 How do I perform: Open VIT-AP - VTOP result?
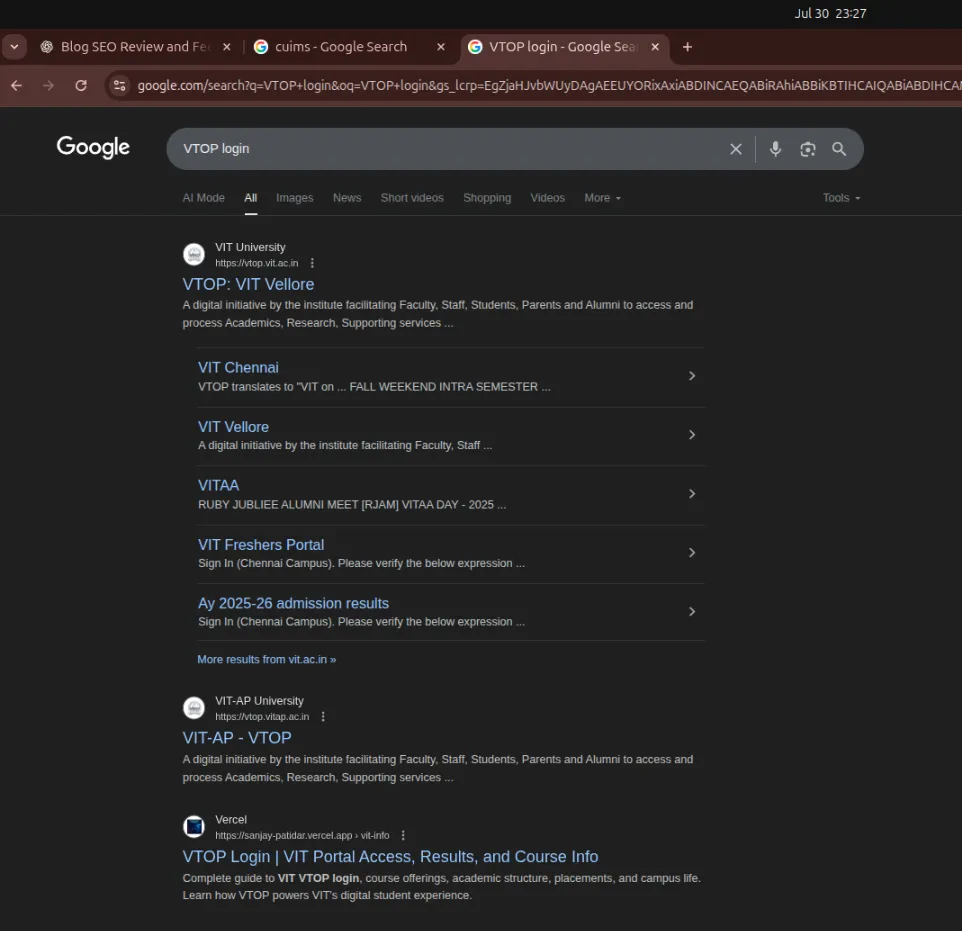pos(237,738)
